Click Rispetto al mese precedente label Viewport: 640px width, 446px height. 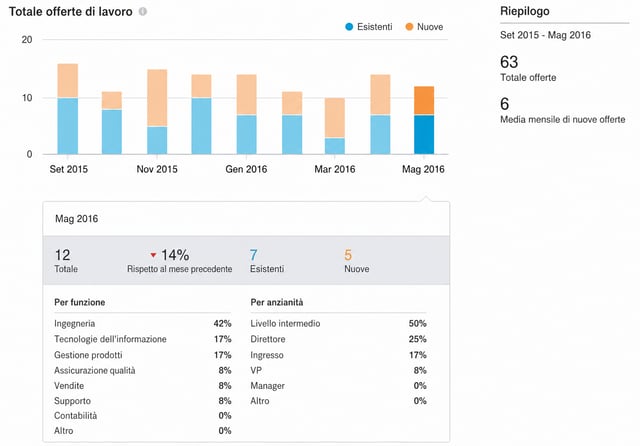(180, 269)
